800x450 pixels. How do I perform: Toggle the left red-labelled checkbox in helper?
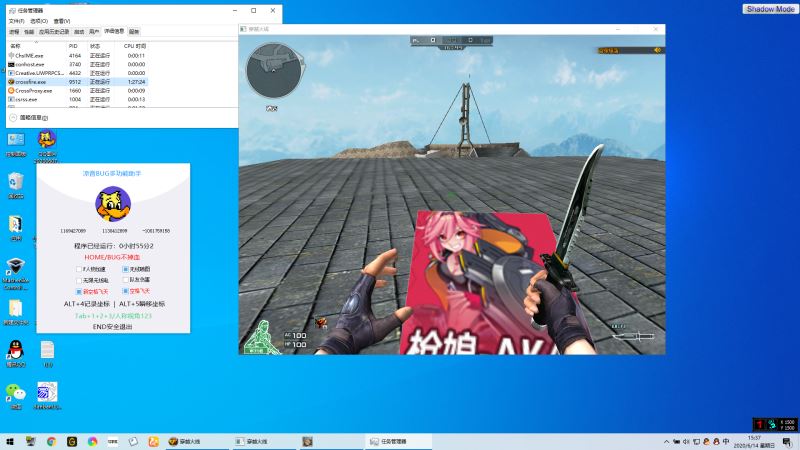point(79,291)
